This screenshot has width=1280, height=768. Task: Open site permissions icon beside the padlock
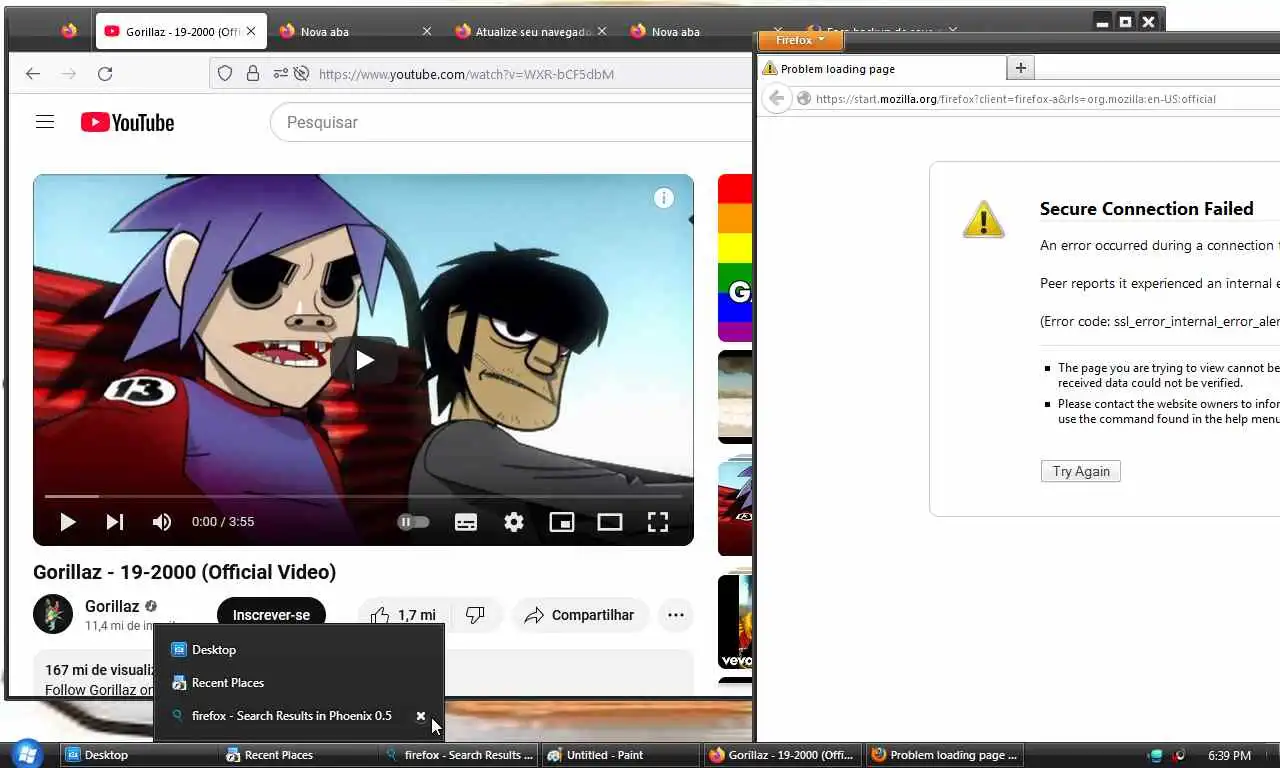(279, 73)
